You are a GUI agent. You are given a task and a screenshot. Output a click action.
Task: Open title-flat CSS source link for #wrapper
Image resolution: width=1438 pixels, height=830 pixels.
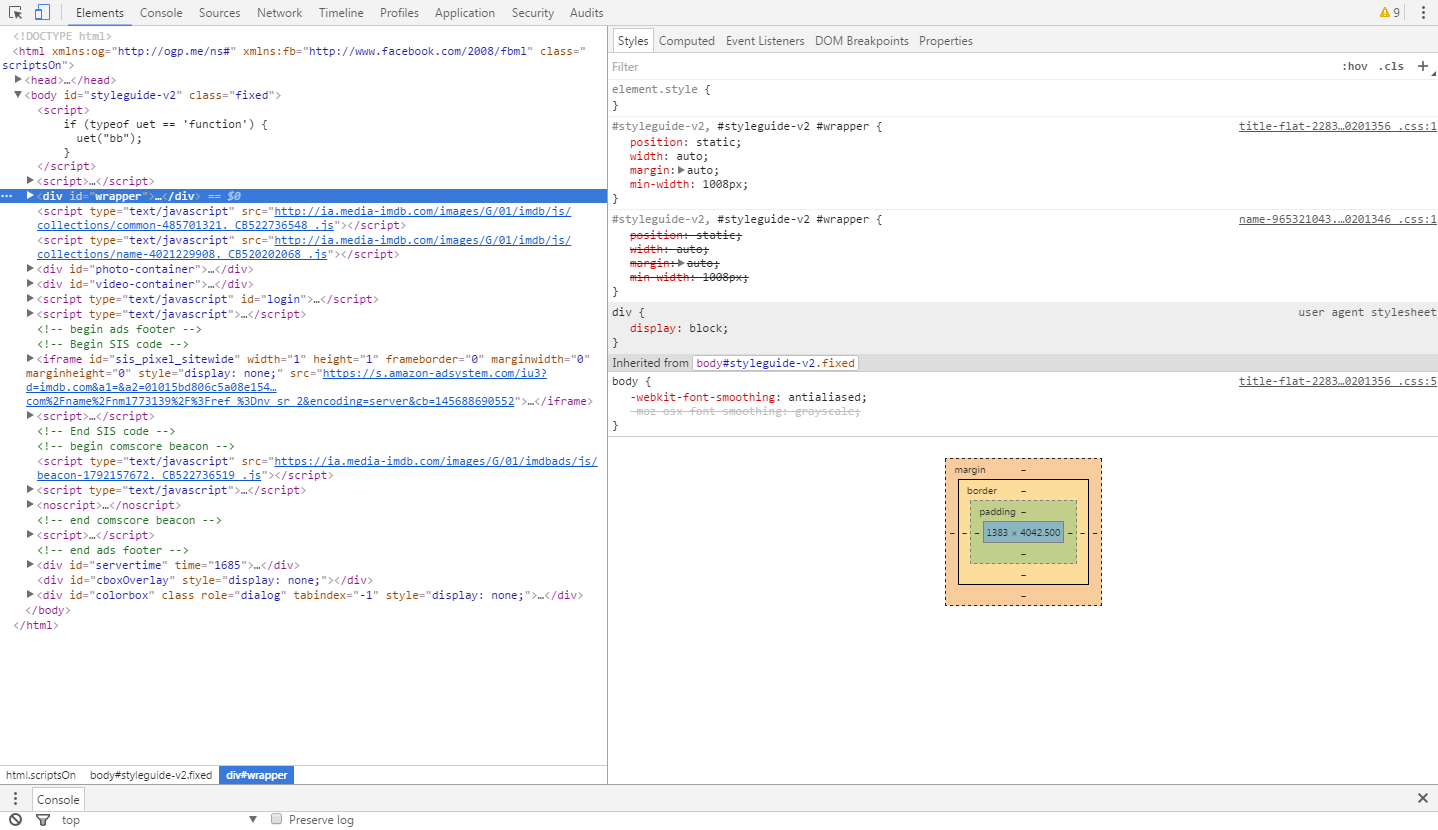[x=1337, y=127]
